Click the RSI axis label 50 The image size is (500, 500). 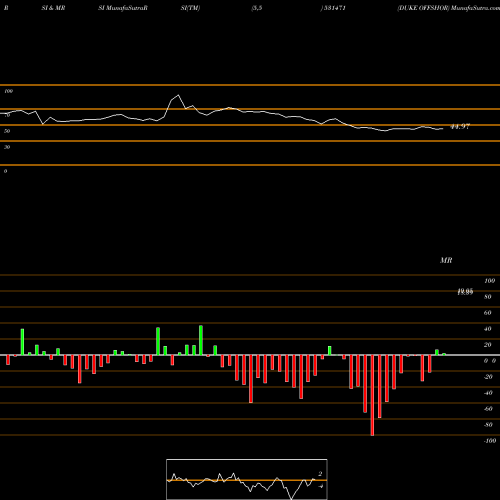(x=7, y=131)
